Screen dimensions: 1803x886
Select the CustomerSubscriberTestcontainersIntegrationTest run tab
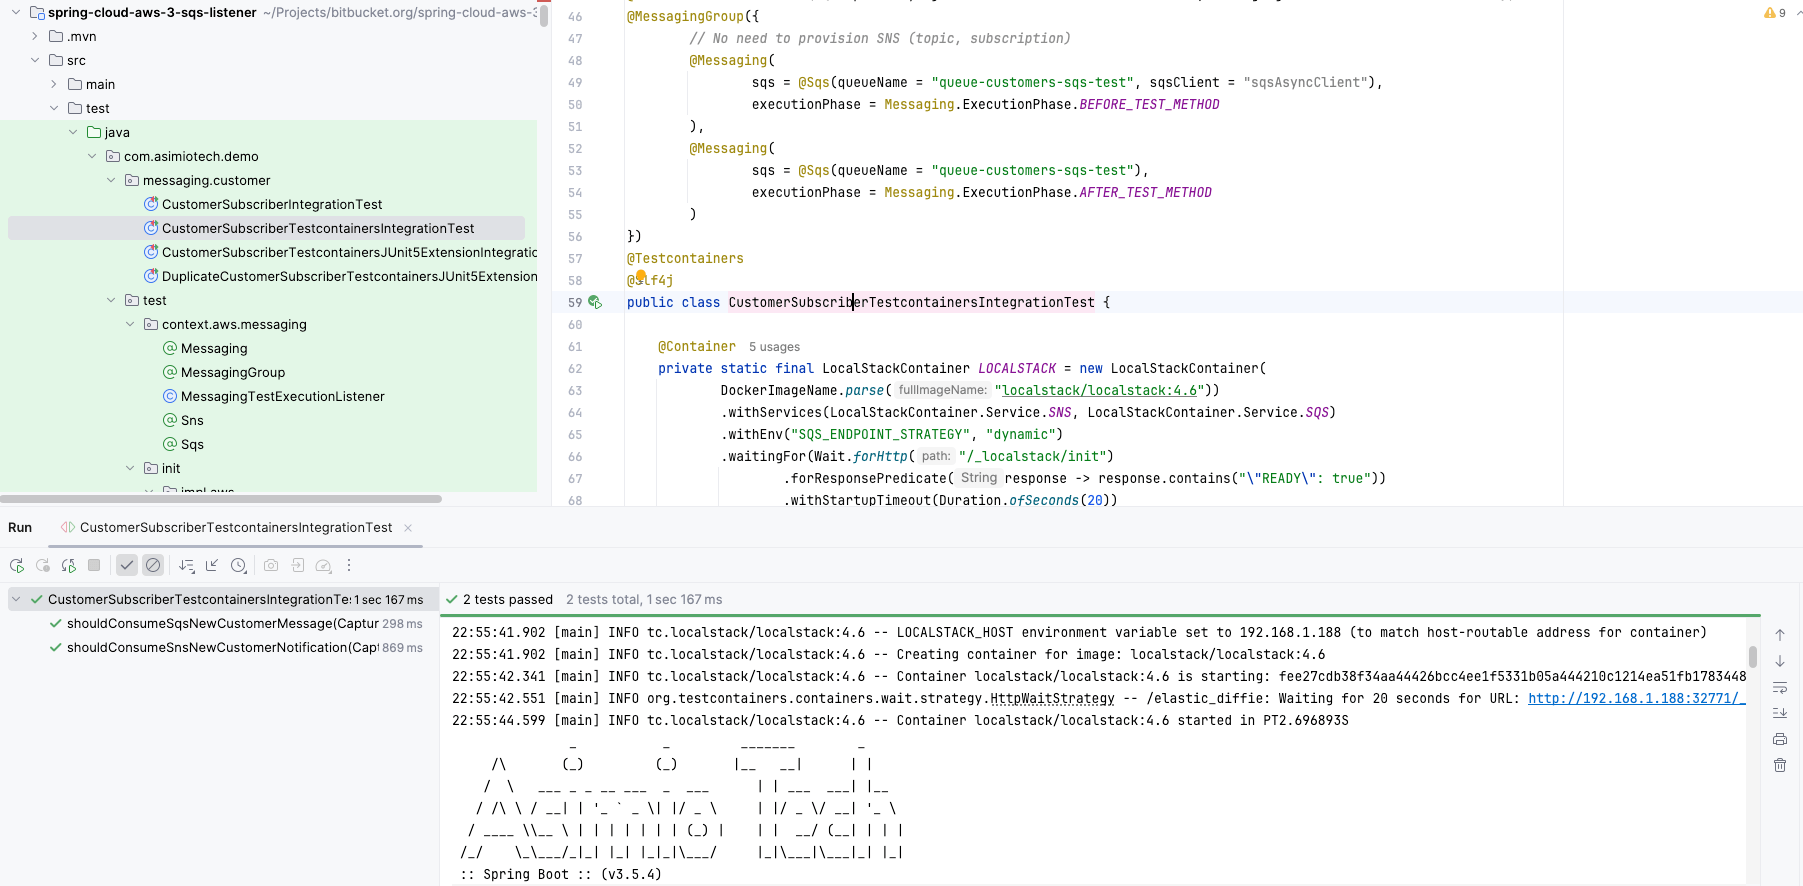236,528
